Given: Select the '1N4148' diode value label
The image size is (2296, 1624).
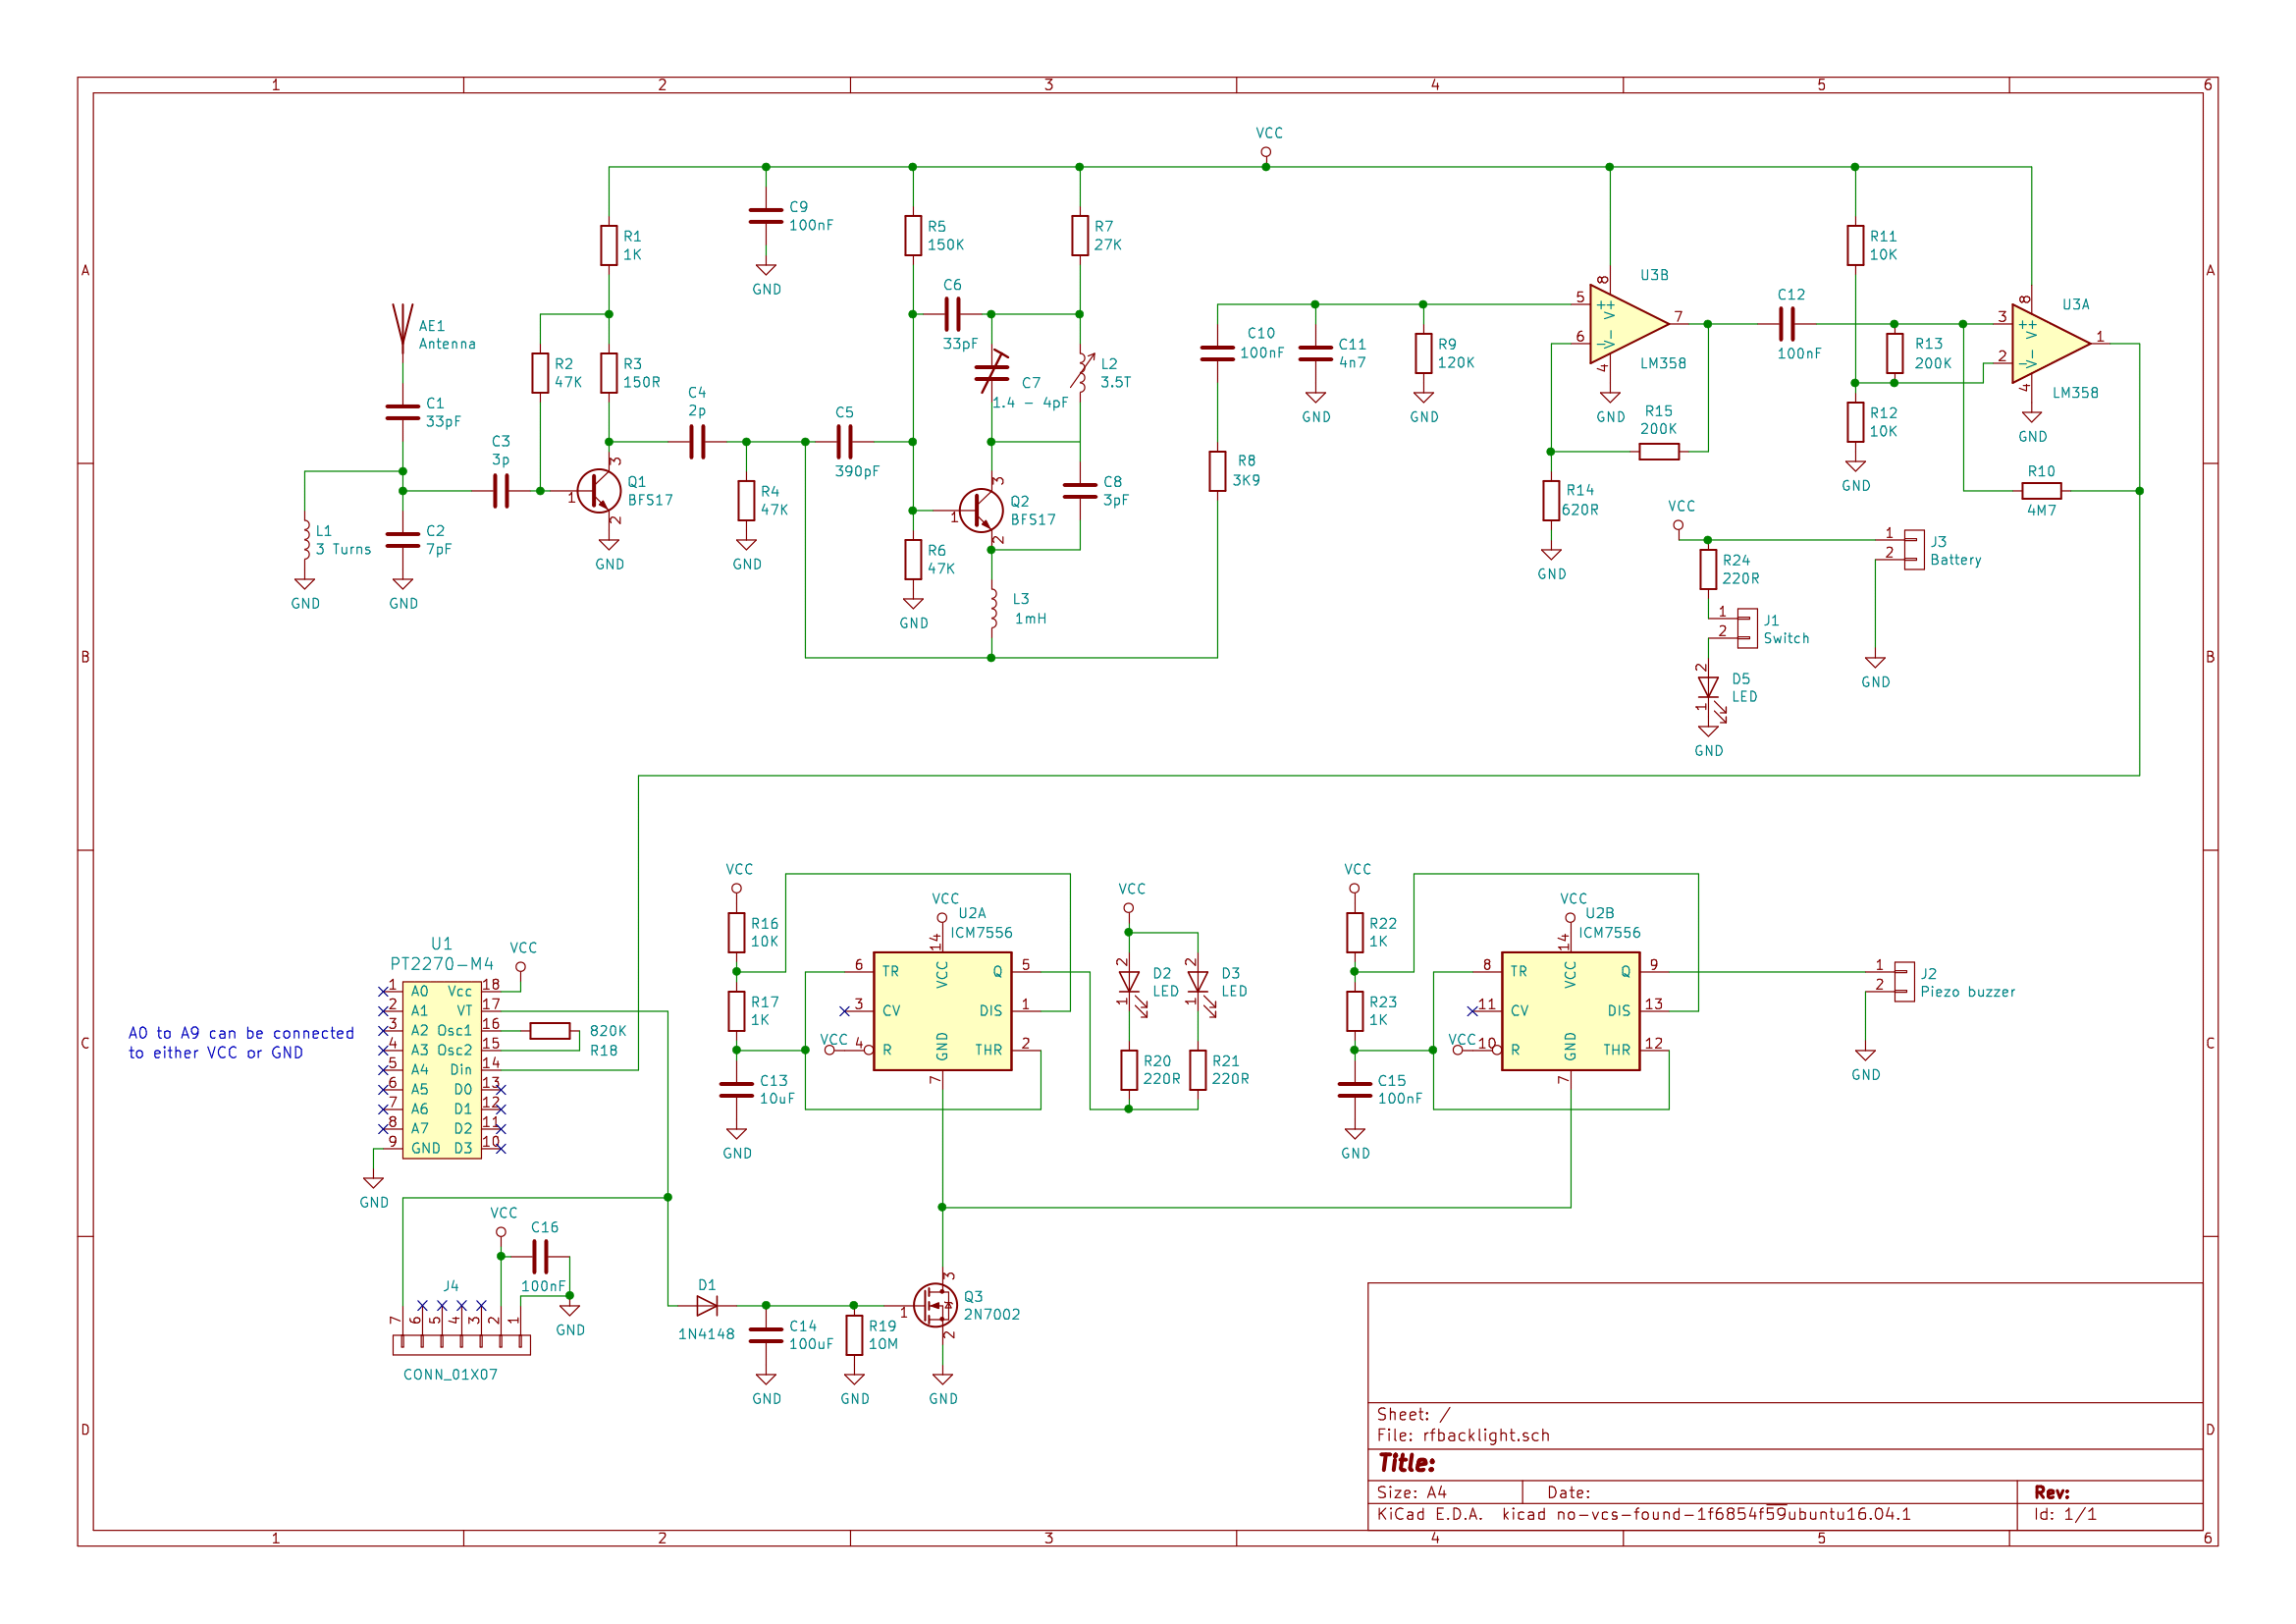Looking at the screenshot, I should [x=706, y=1335].
